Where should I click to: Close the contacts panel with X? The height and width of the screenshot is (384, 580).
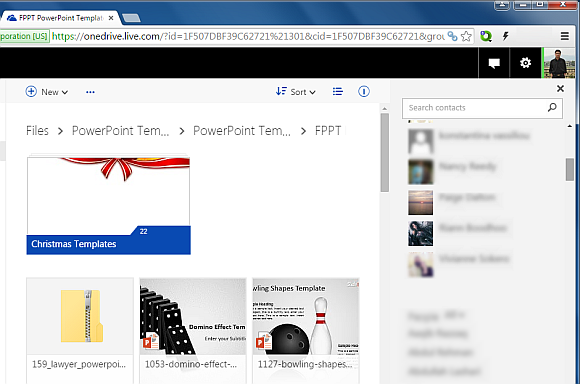560,88
